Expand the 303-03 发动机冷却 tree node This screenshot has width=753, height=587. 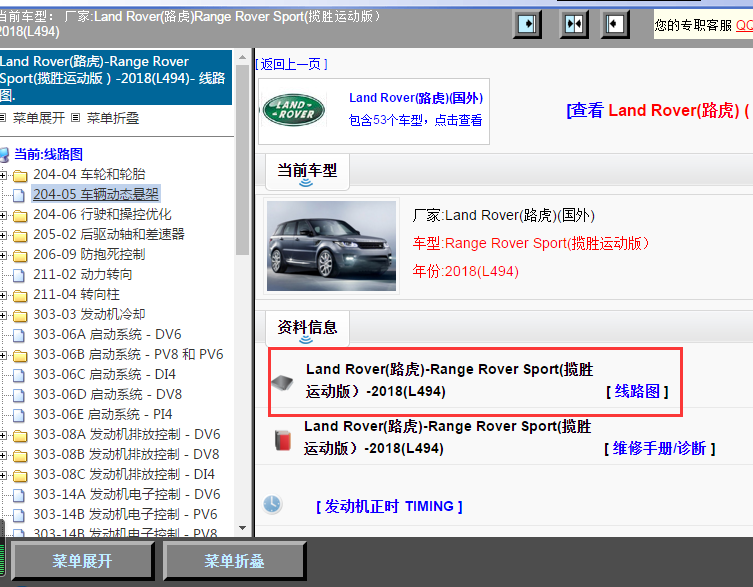point(3,316)
